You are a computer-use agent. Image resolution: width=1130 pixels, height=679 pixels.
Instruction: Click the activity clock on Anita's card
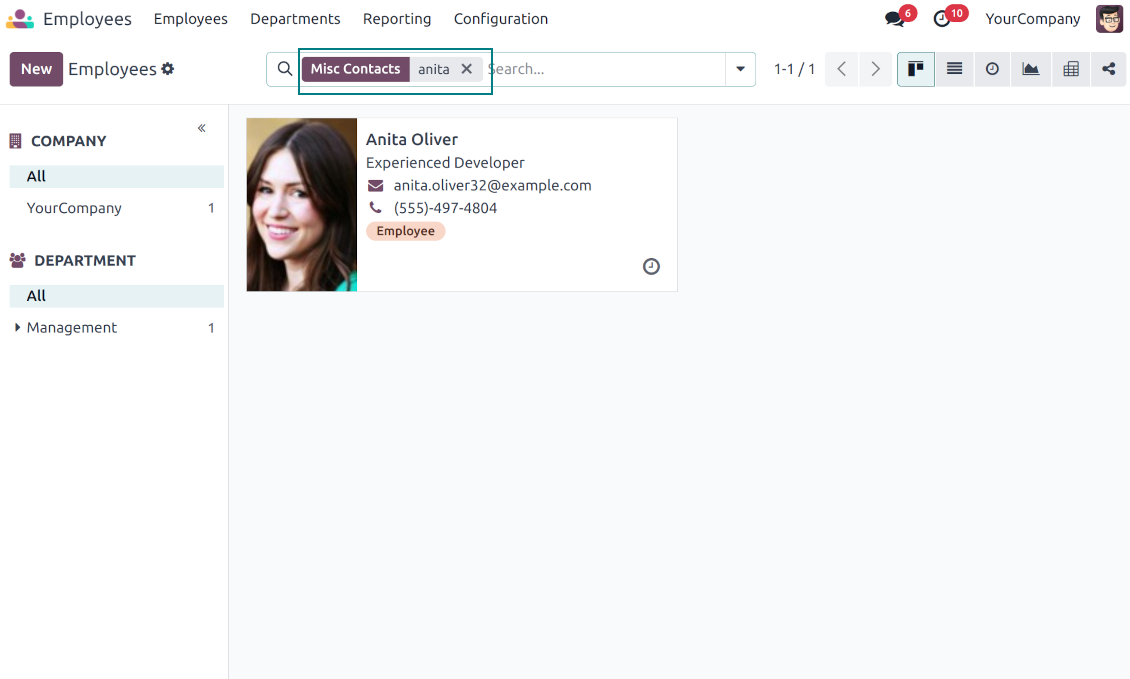651,267
